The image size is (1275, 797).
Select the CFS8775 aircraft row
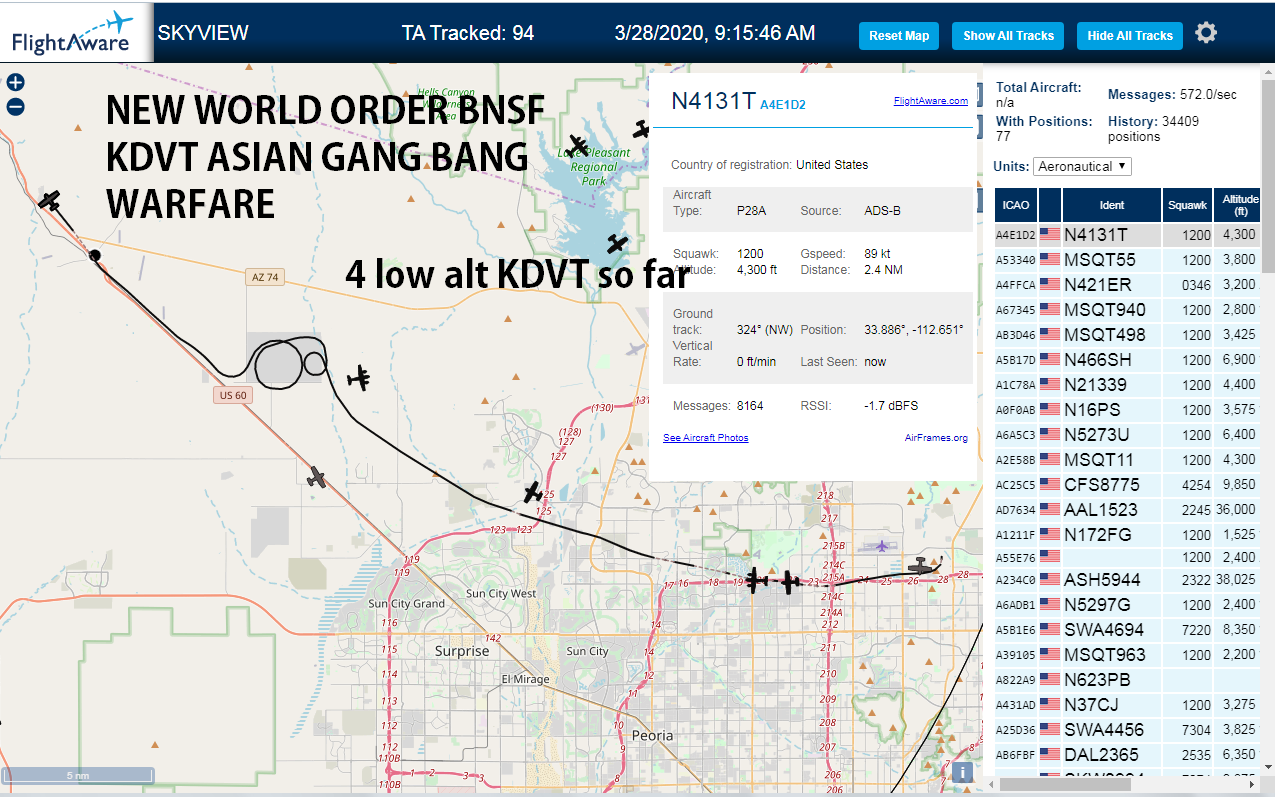[x=1128, y=485]
